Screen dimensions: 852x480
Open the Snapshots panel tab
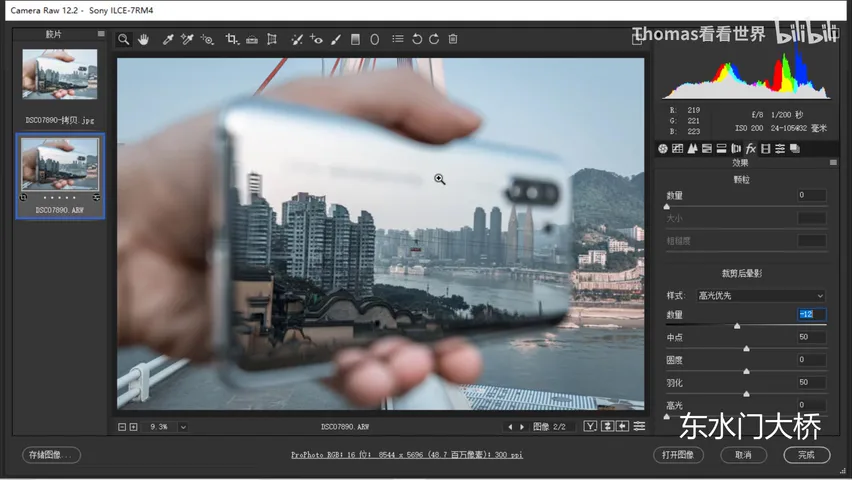[x=794, y=148]
